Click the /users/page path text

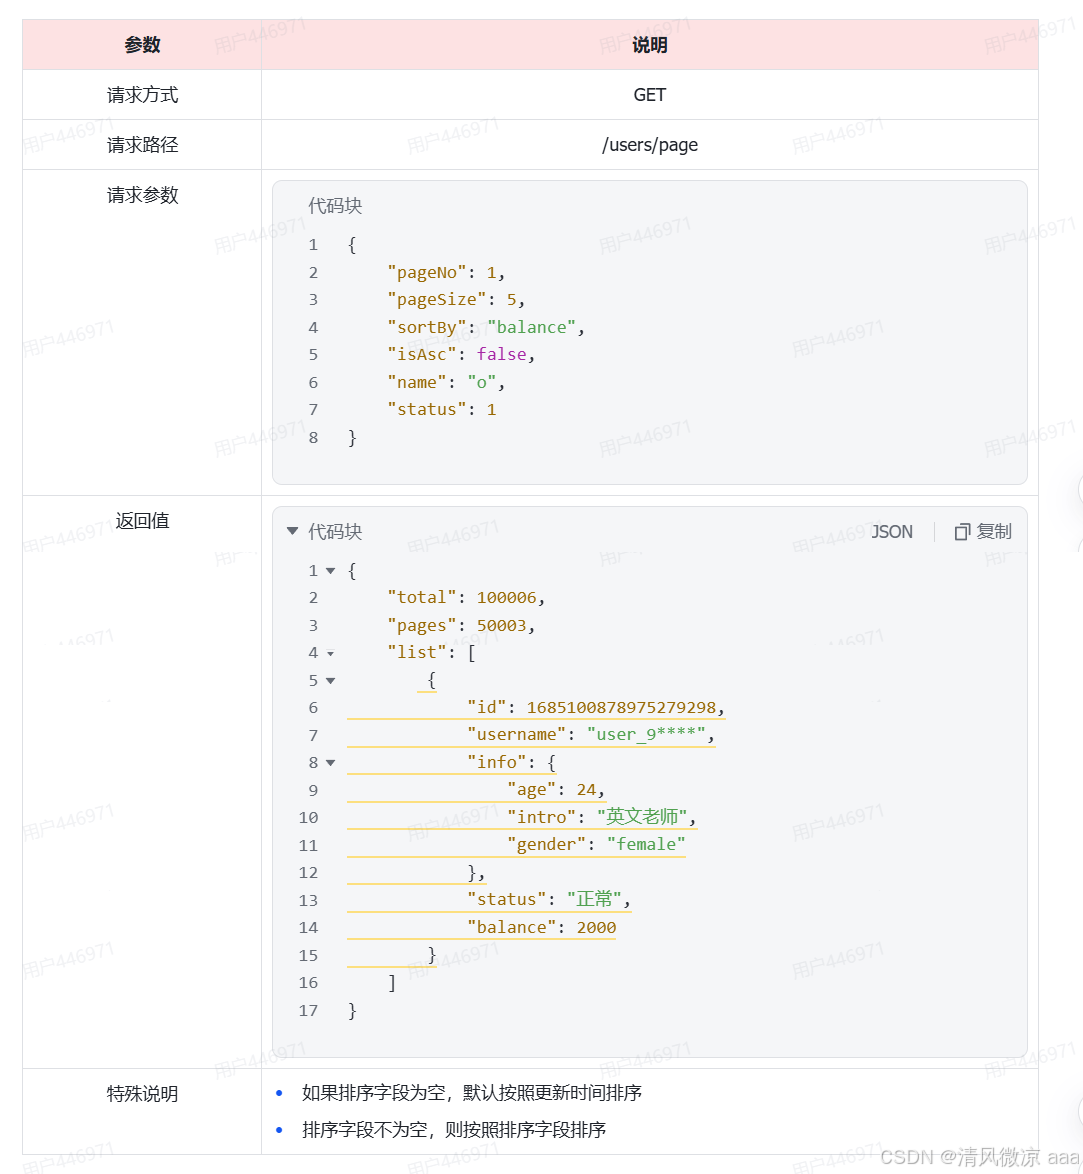tap(649, 145)
